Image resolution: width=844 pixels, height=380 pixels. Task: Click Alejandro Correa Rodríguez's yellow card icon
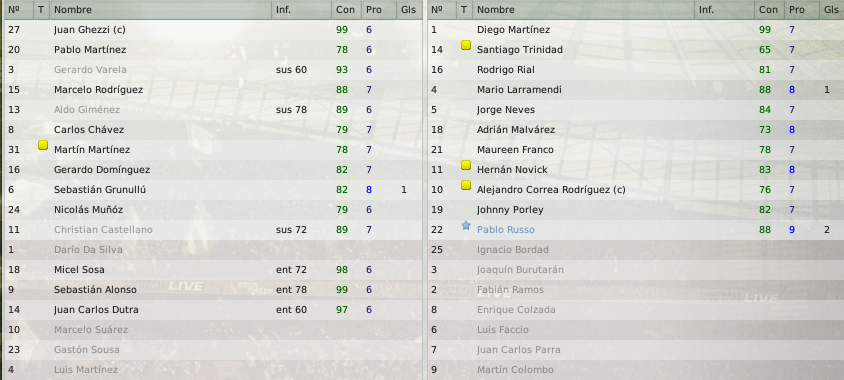(466, 185)
